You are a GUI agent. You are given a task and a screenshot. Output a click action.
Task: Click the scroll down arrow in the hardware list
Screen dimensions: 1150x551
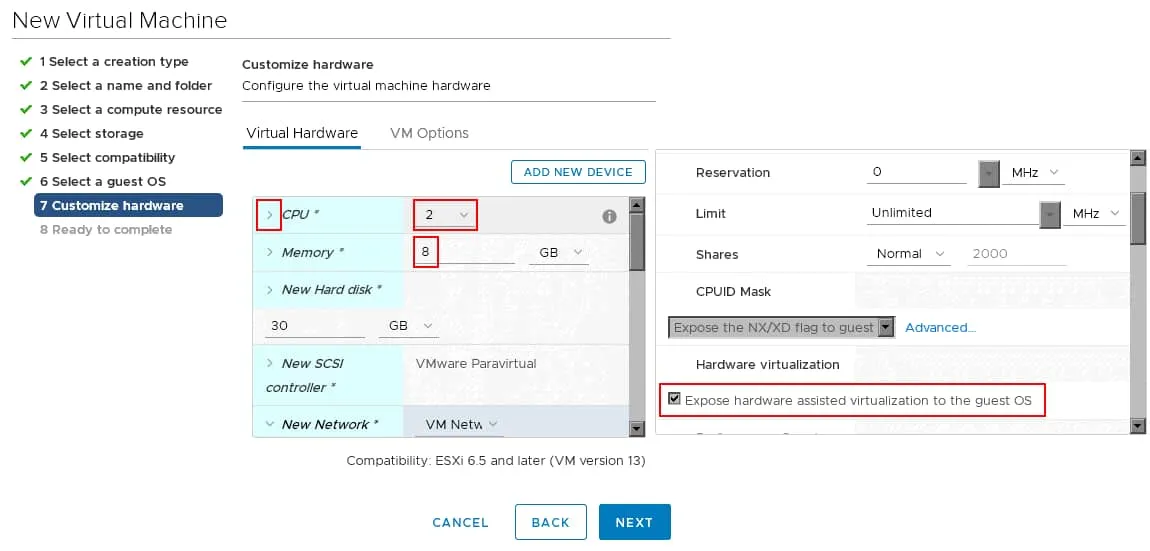tap(637, 429)
